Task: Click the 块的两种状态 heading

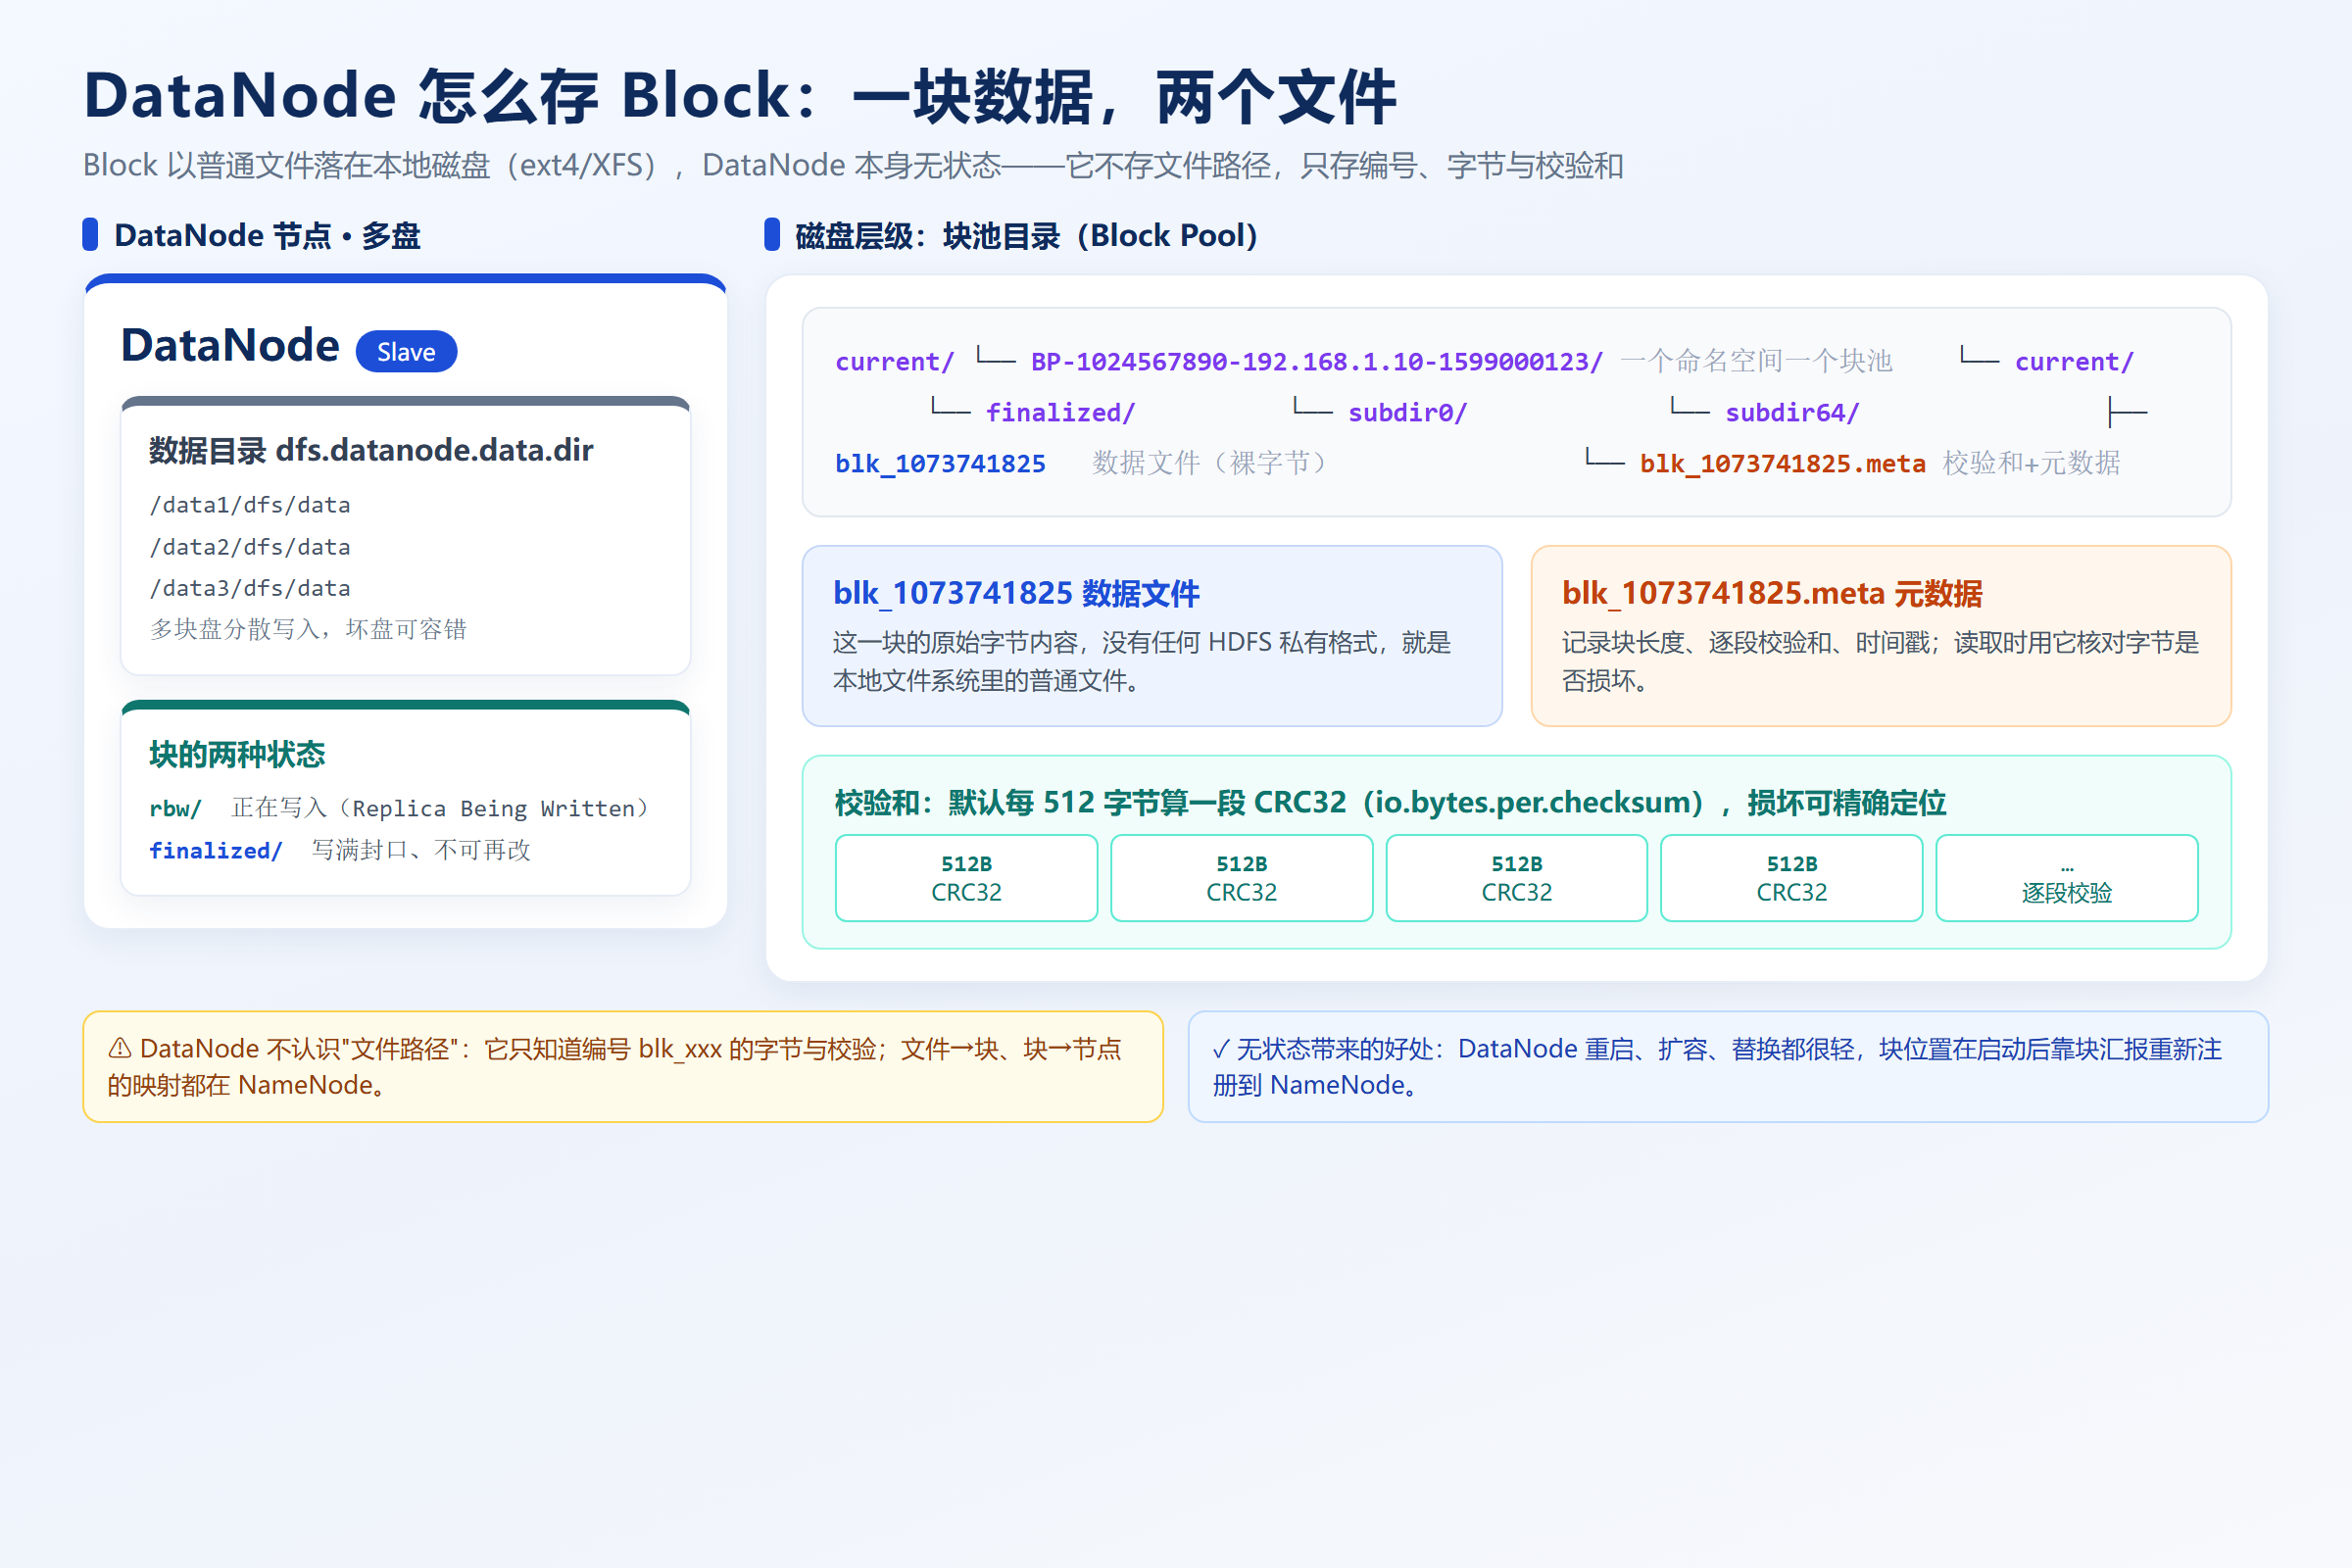Action: [237, 754]
